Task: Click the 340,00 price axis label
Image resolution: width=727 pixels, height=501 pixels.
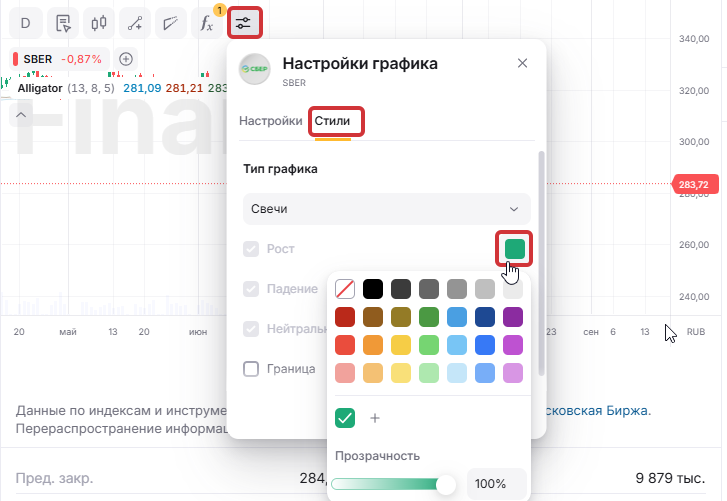Action: (x=694, y=39)
